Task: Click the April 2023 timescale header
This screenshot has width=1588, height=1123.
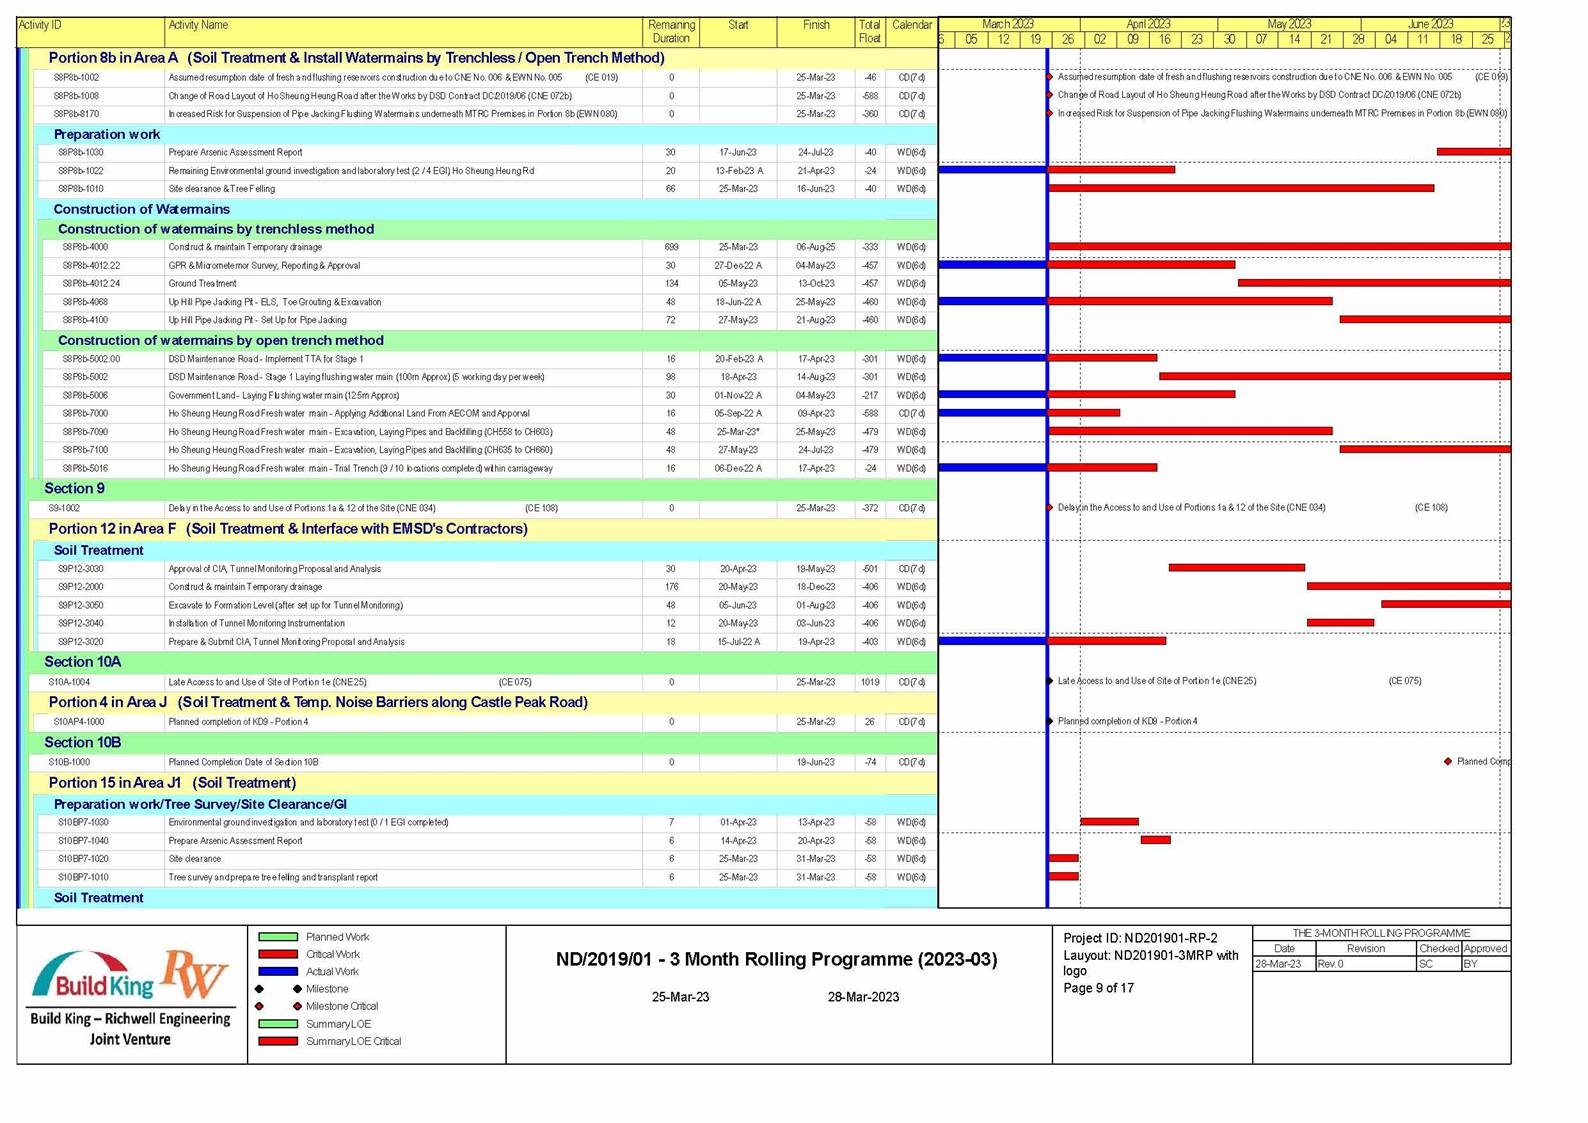Action: 1147,24
